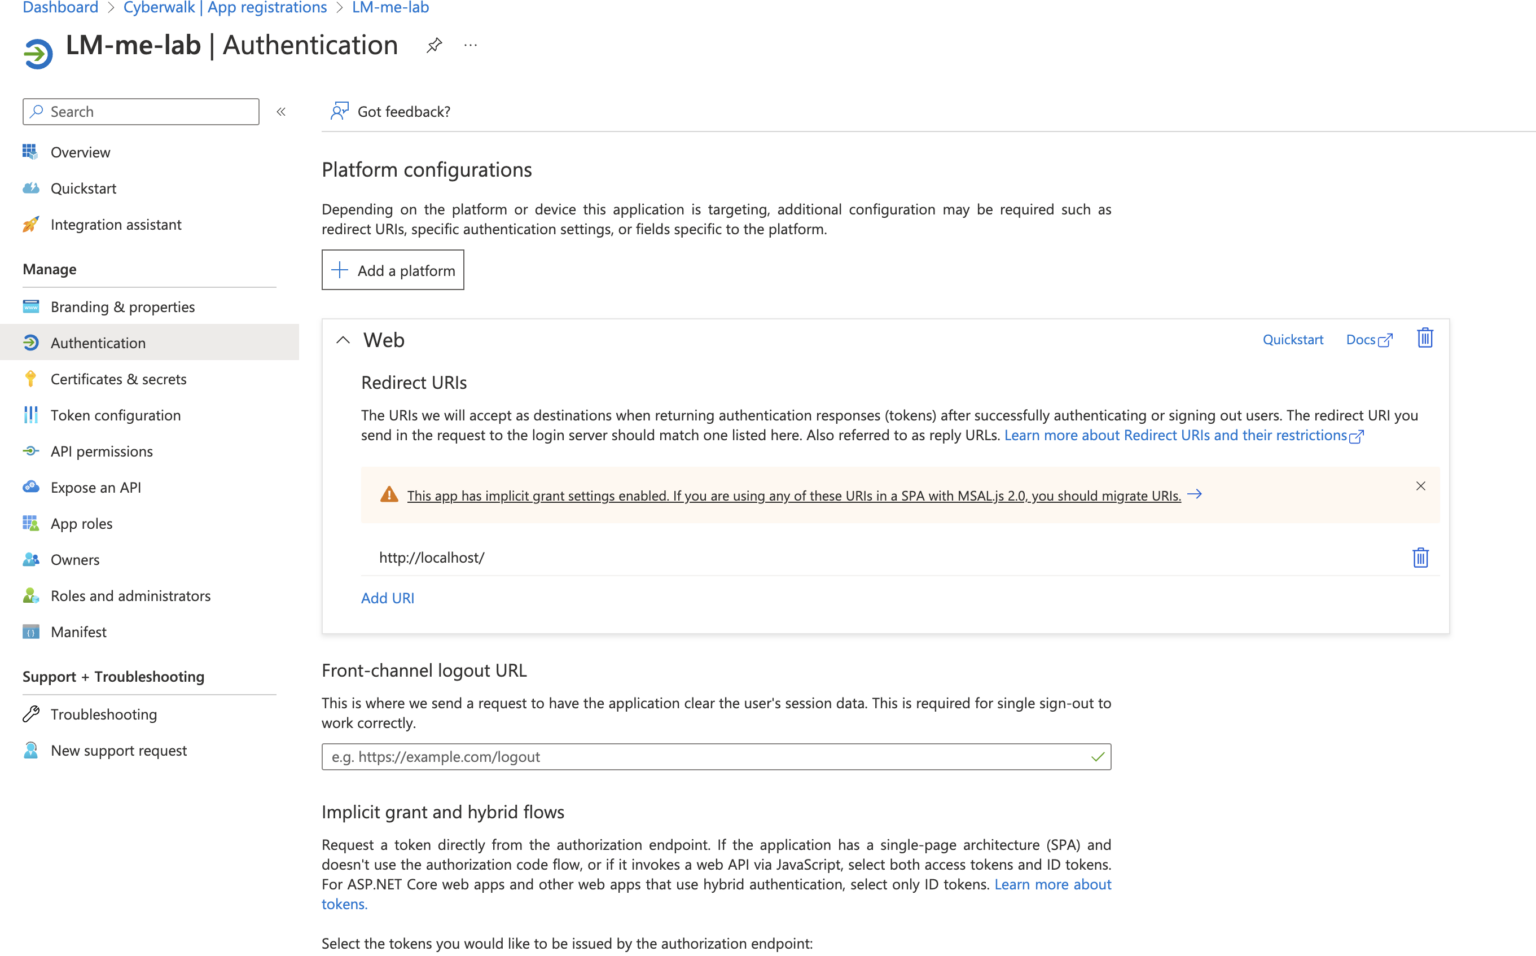View the Manifest for LM-me-lab
This screenshot has width=1536, height=956.
tap(78, 631)
